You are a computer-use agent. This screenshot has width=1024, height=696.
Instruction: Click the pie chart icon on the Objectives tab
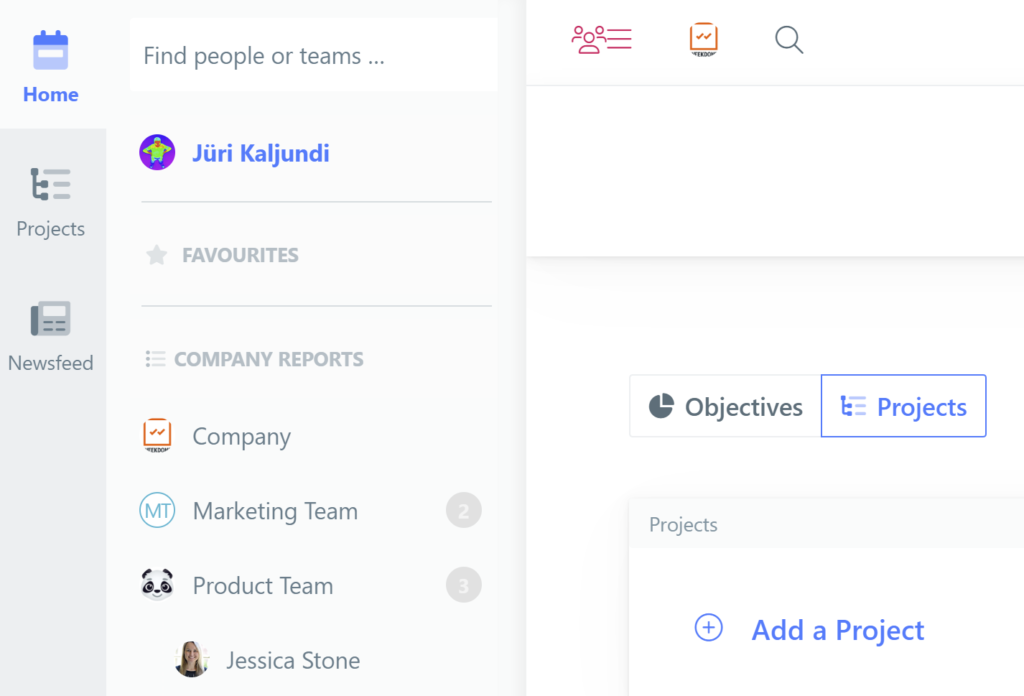pos(661,405)
